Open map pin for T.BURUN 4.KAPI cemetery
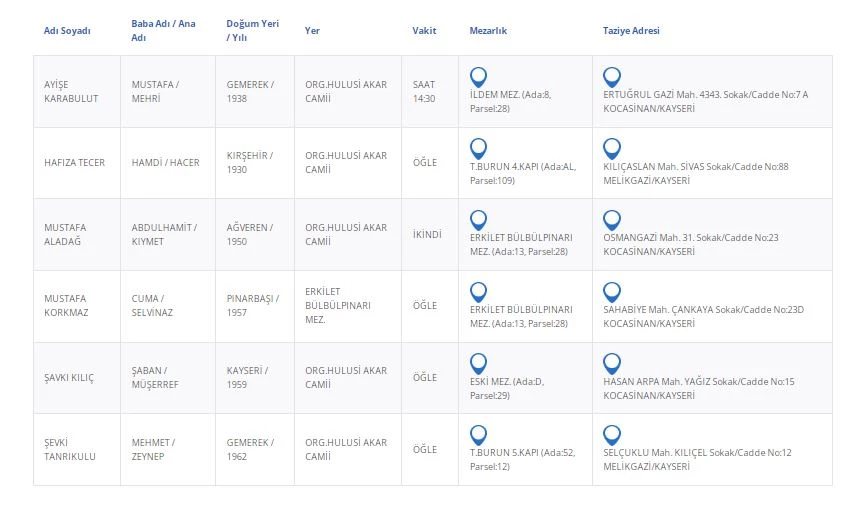 pyautogui.click(x=478, y=148)
